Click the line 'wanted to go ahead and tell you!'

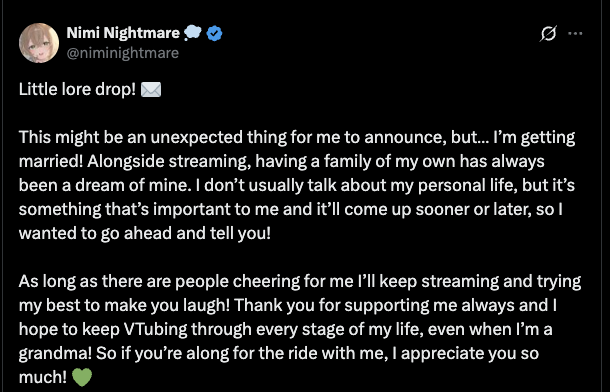click(x=144, y=234)
